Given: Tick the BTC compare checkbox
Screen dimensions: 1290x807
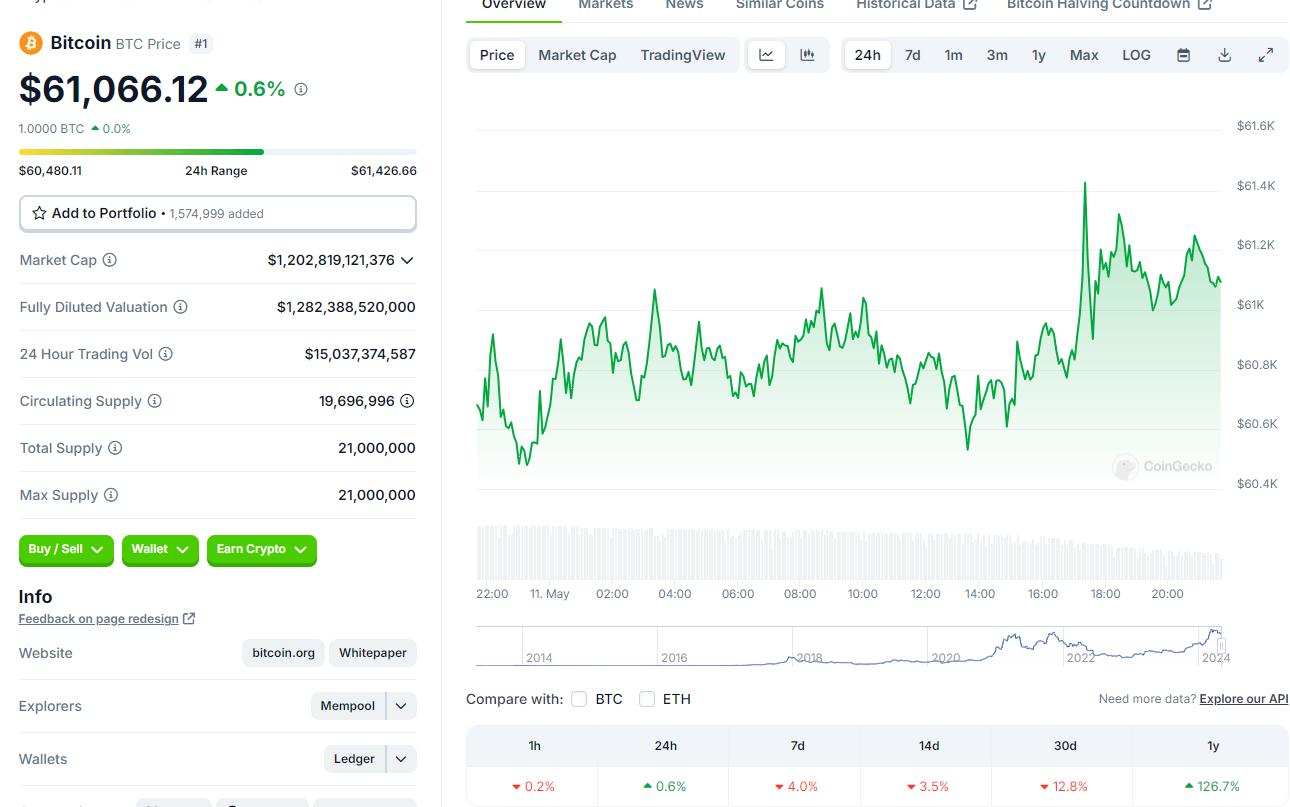Looking at the screenshot, I should [579, 699].
